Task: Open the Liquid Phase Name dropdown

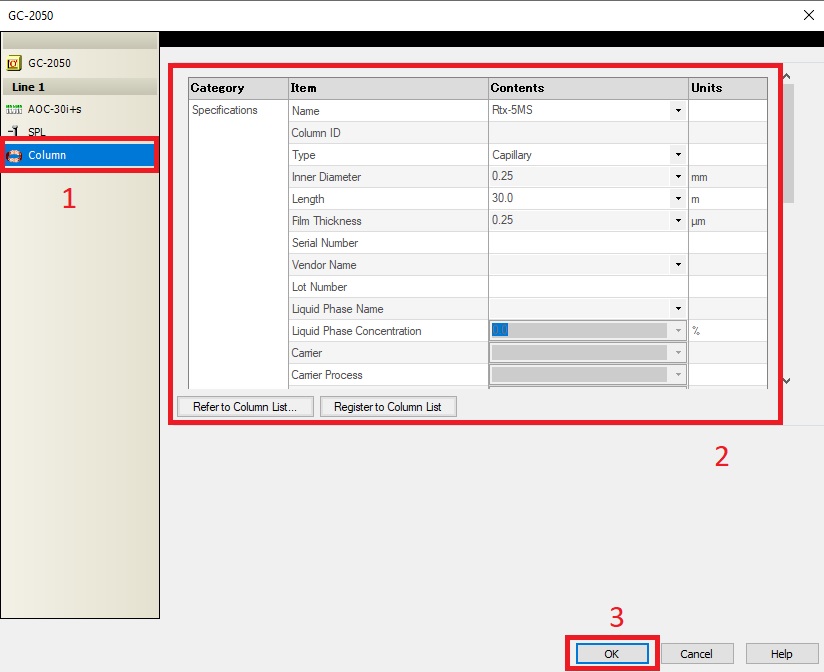Action: (x=677, y=309)
